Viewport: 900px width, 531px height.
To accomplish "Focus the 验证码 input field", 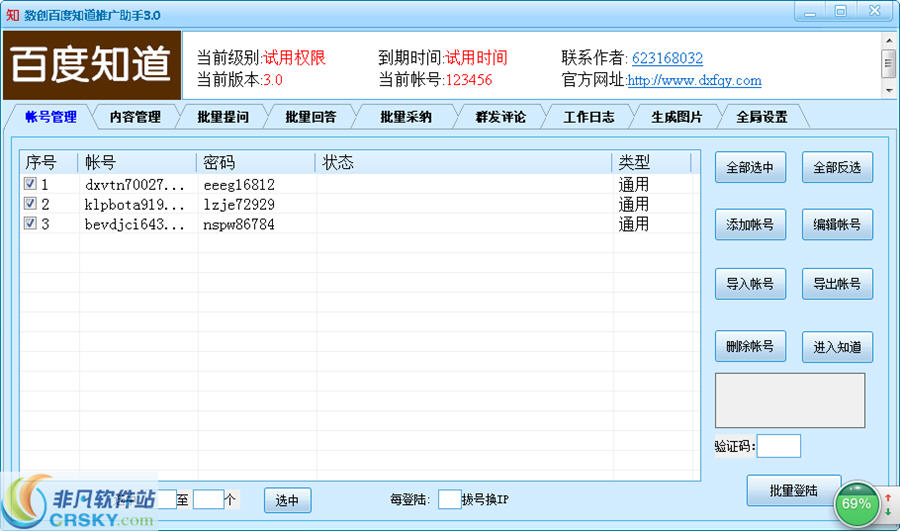I will click(x=778, y=446).
